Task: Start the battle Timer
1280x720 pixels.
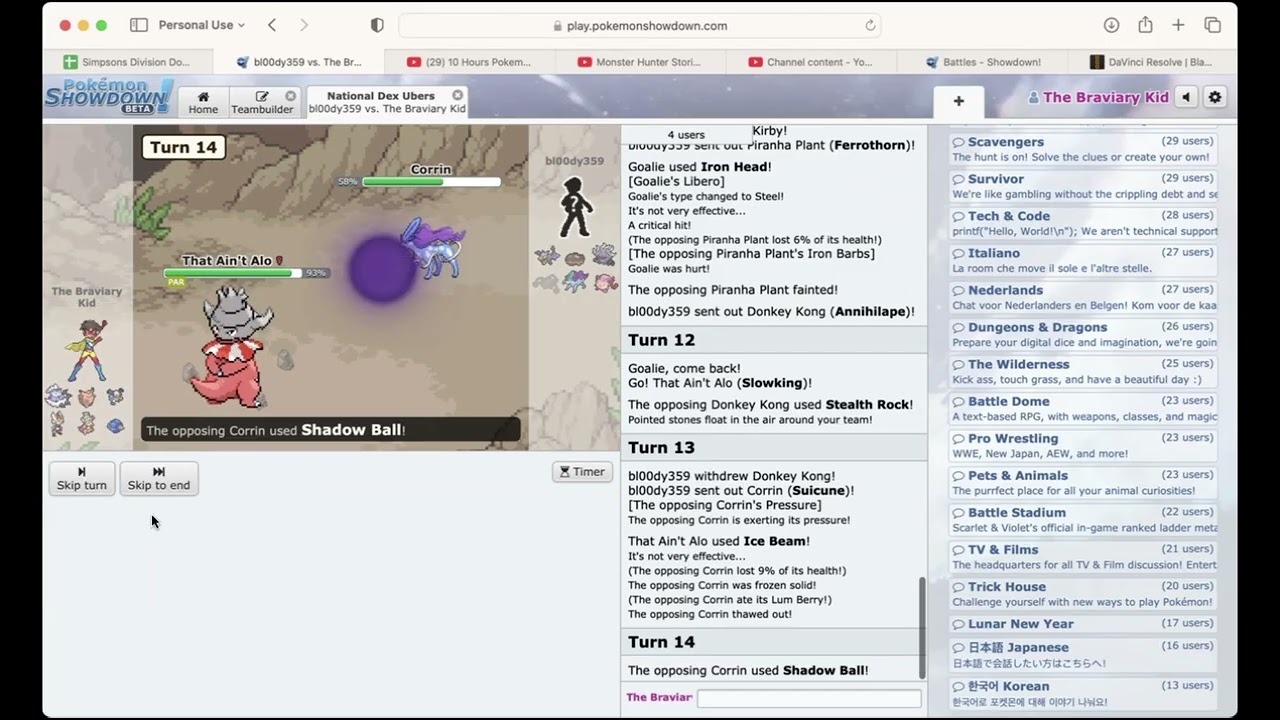Action: tap(582, 471)
